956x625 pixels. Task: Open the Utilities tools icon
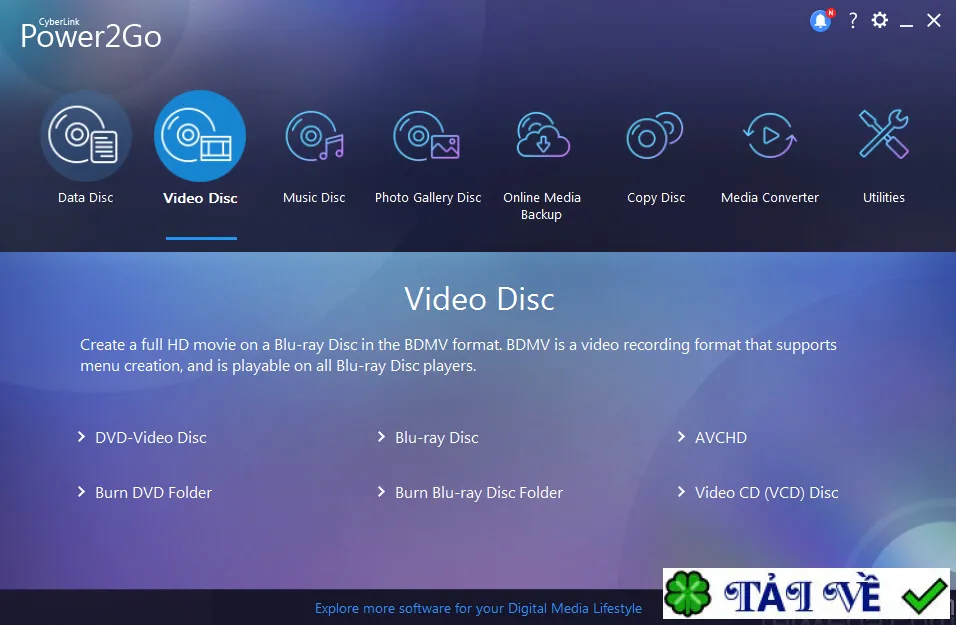tap(883, 134)
